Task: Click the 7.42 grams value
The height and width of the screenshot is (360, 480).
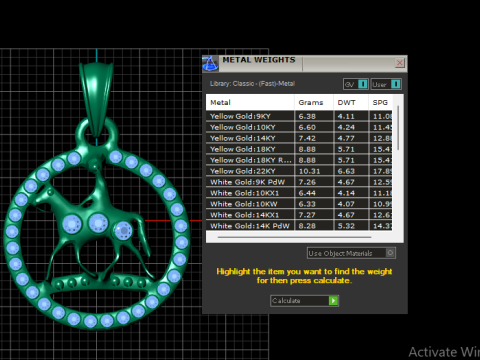Action: coord(307,138)
